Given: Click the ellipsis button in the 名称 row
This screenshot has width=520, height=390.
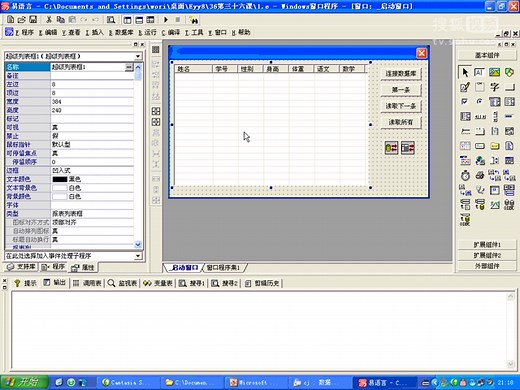Looking at the screenshot, I should point(129,67).
